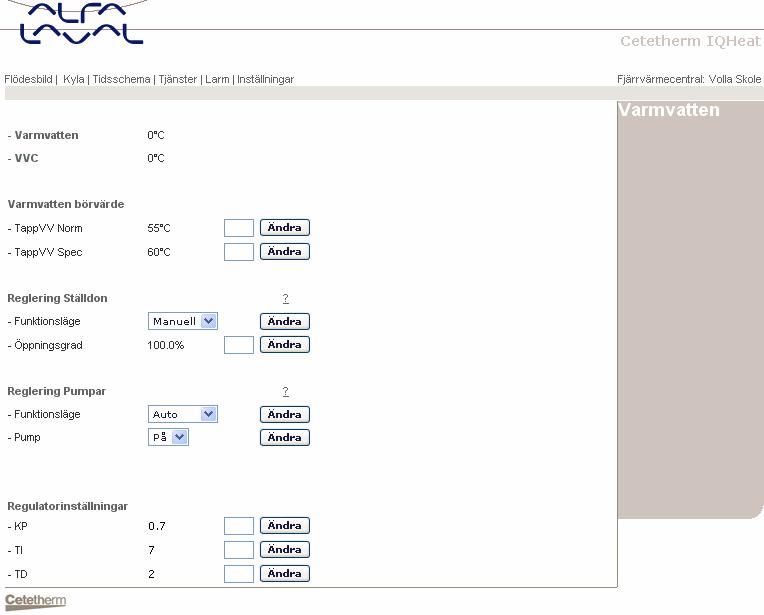Click Ändra button for TappVV Spec
764x615 pixels.
285,251
